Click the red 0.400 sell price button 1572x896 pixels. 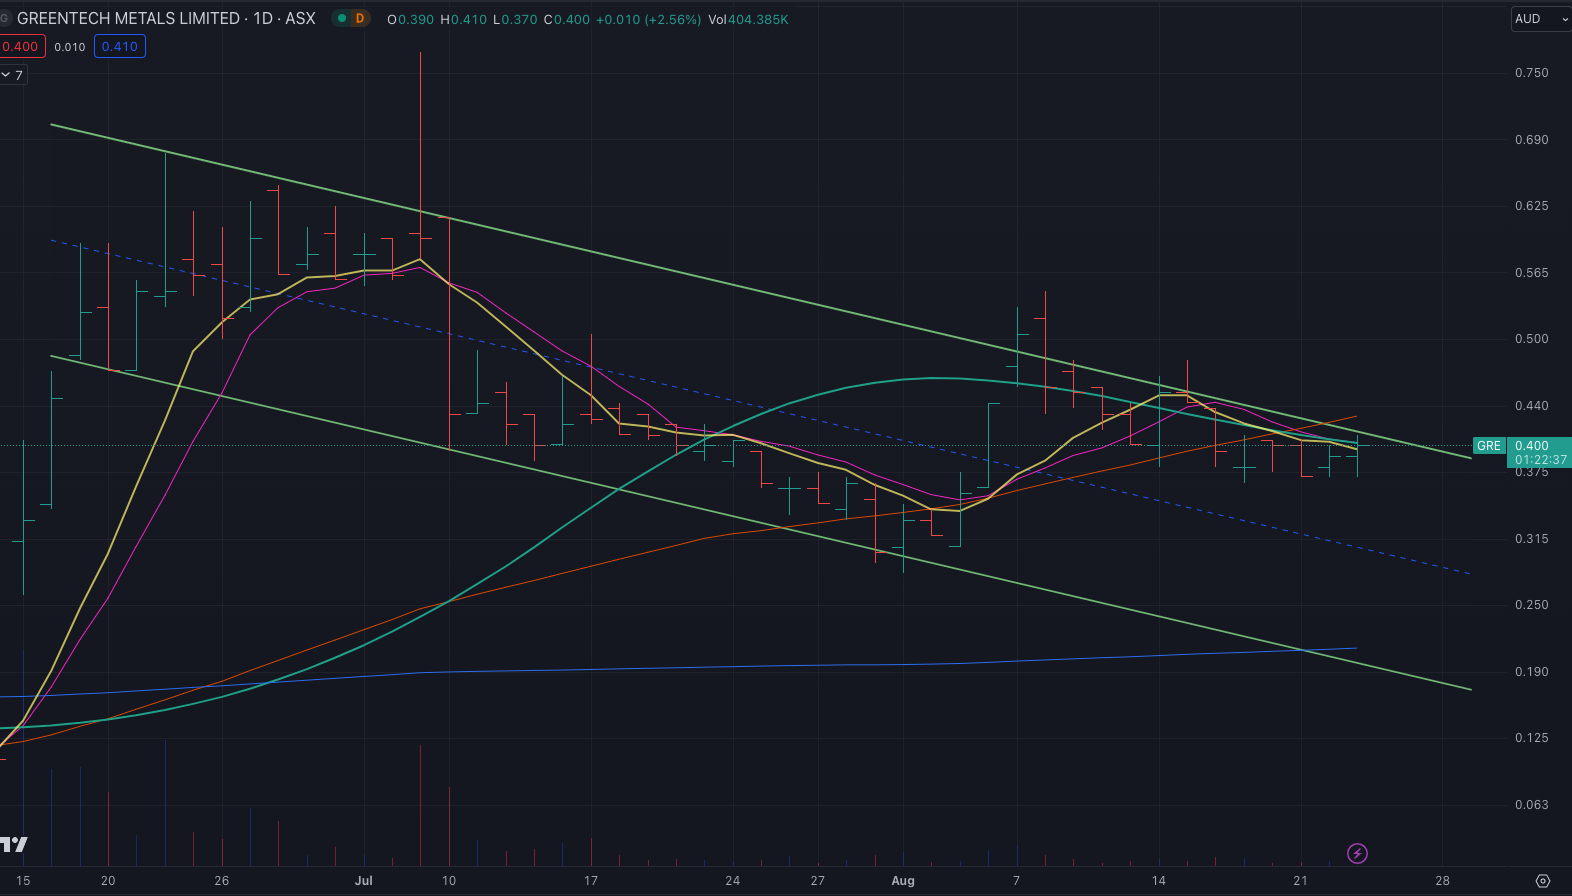point(21,47)
